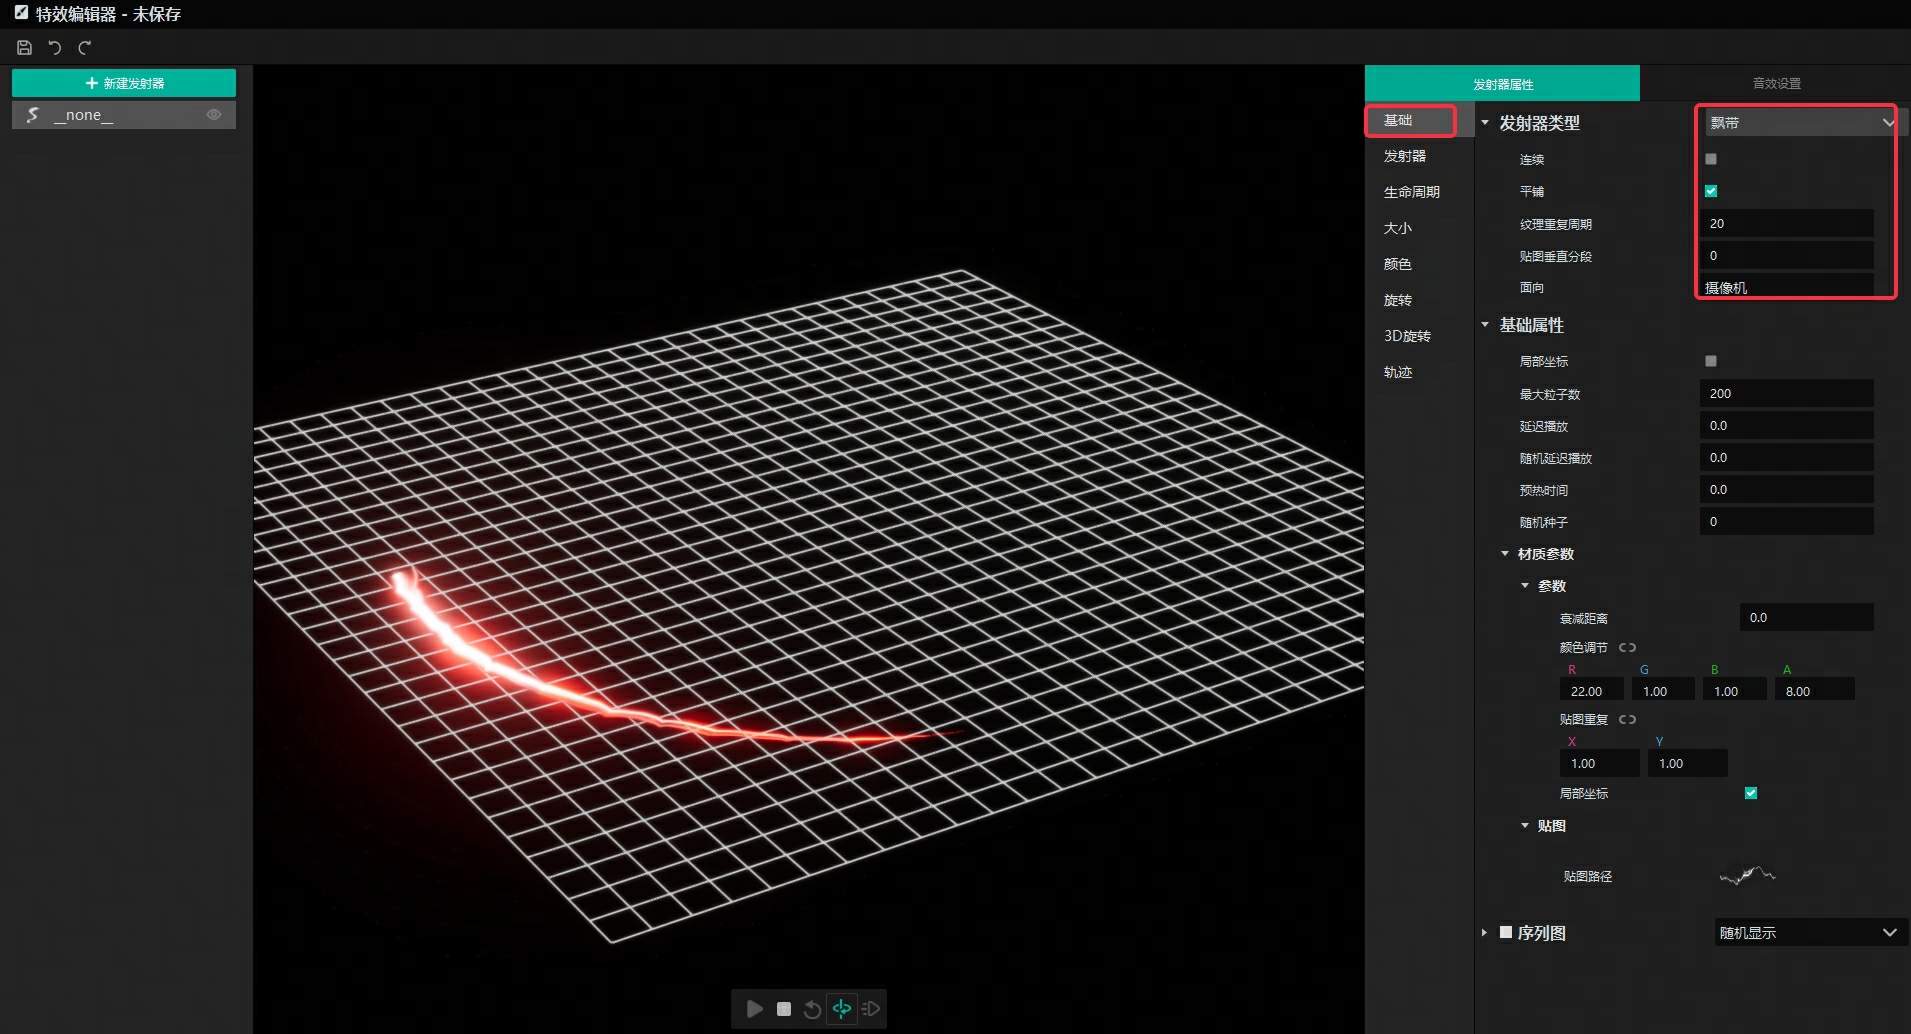Open the 旋转 category
This screenshot has width=1911, height=1034.
pyautogui.click(x=1419, y=300)
